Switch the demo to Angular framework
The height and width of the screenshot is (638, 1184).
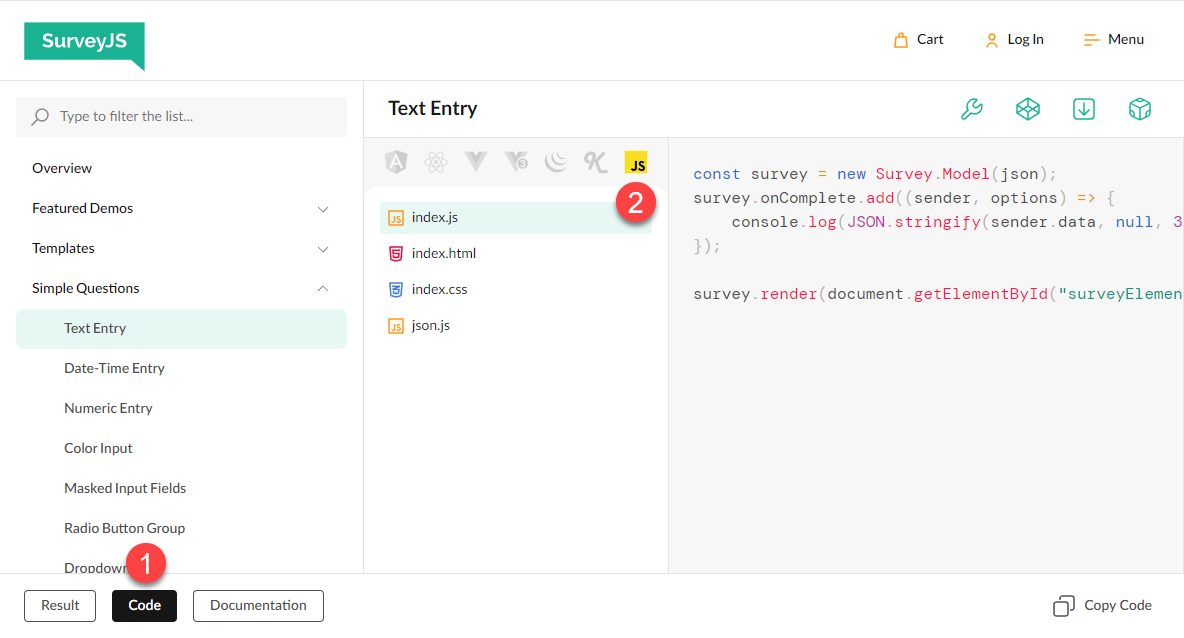396,162
